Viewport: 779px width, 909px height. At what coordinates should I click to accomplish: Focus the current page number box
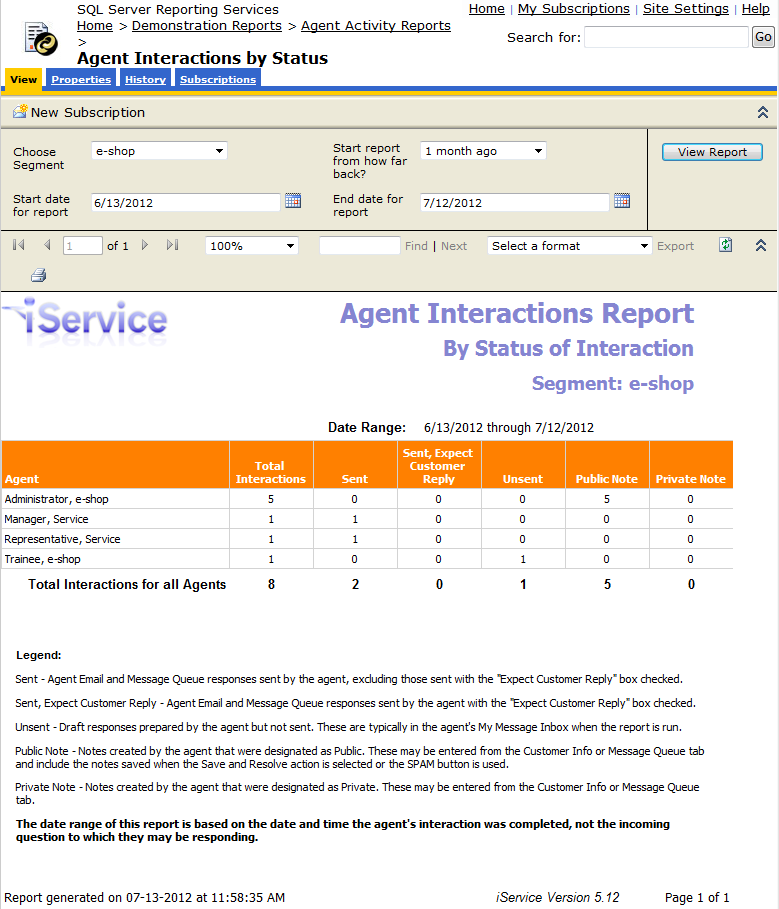(x=83, y=246)
